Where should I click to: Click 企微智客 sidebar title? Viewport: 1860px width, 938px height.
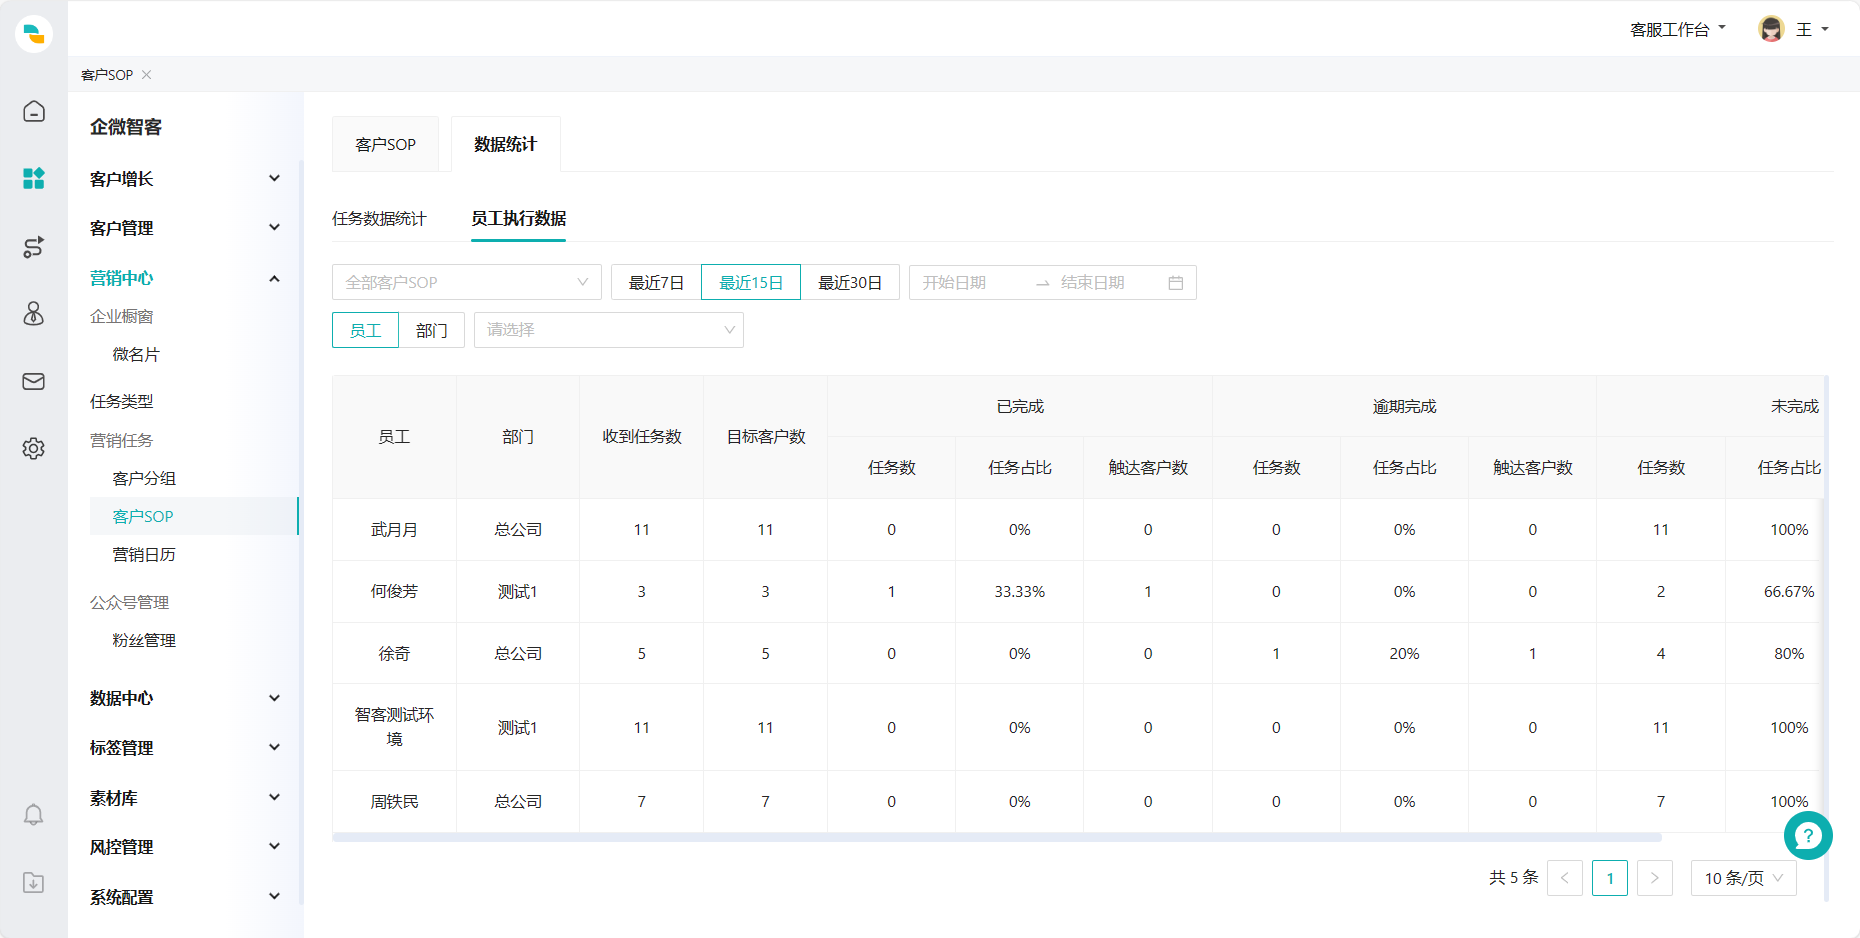[126, 127]
